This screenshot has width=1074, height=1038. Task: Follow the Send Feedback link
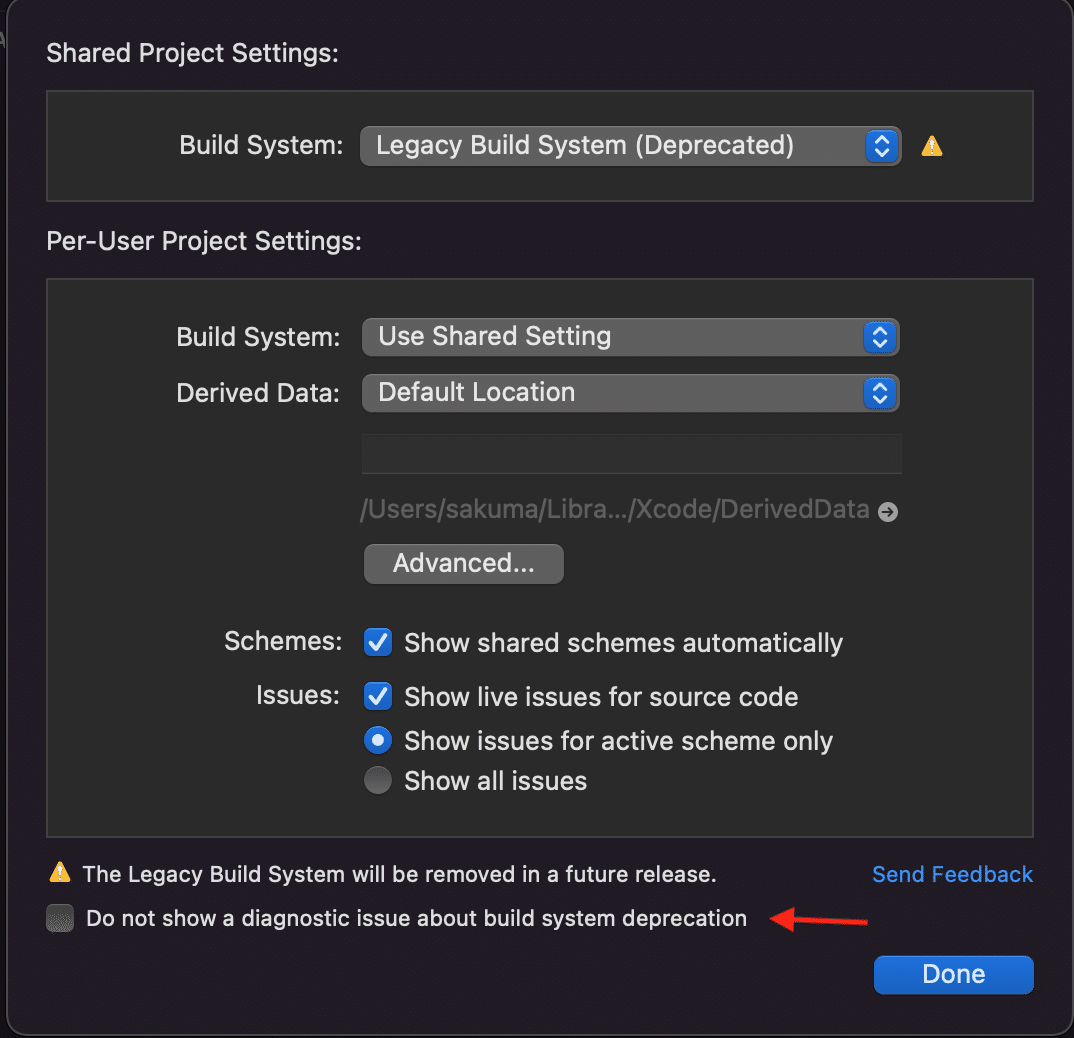(x=952, y=874)
